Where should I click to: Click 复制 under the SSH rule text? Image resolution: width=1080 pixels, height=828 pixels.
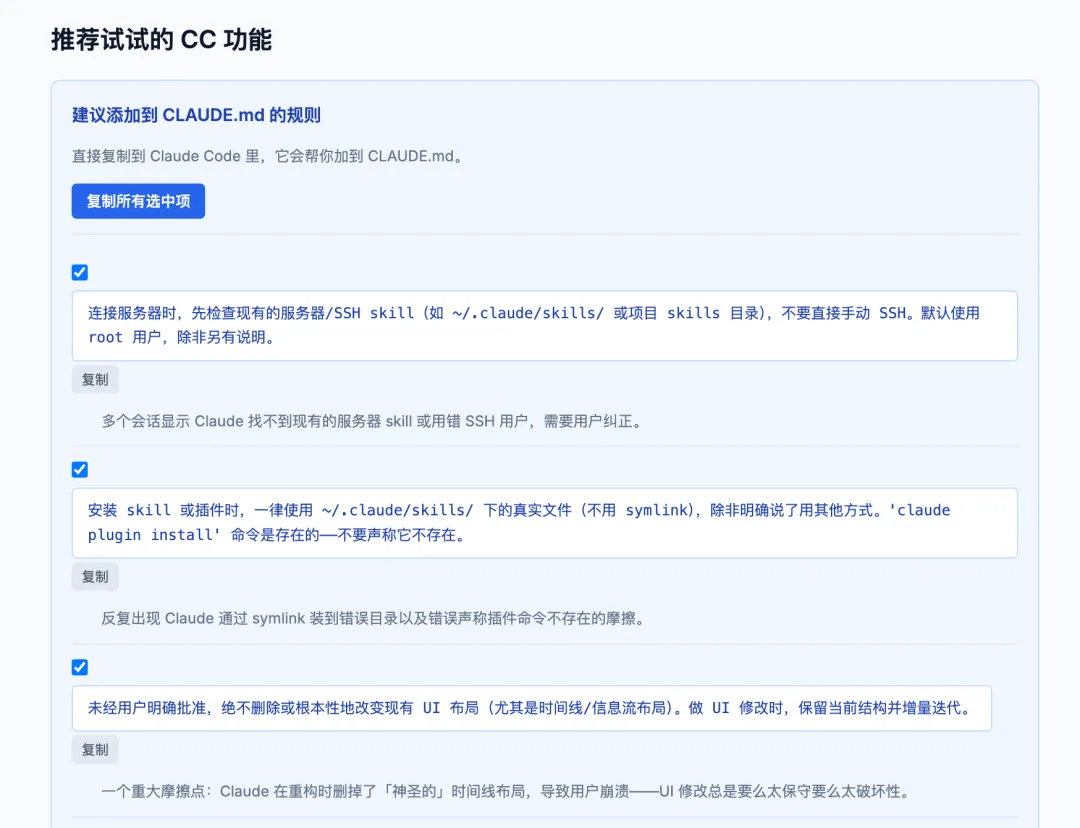[x=94, y=379]
